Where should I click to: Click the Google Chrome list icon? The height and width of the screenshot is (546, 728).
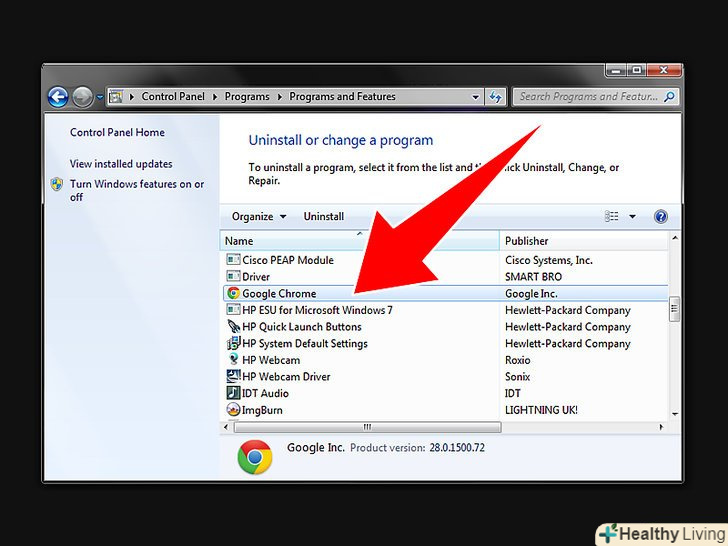[233, 293]
